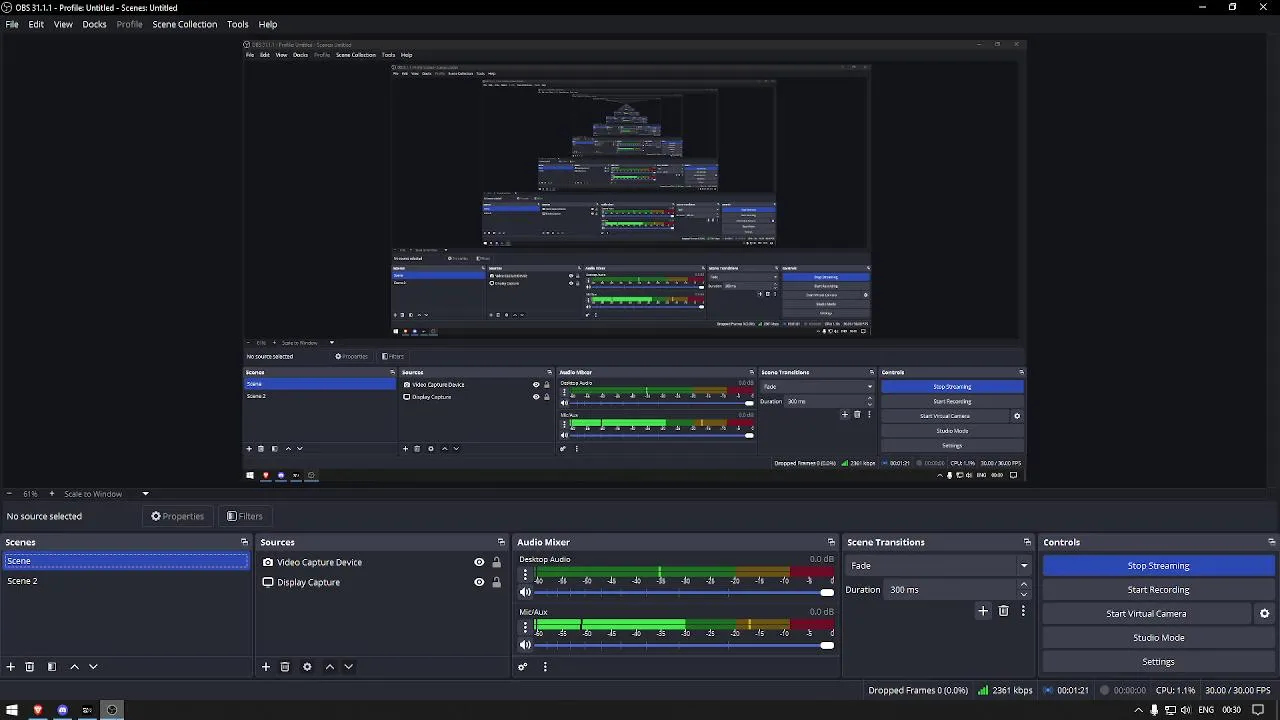This screenshot has height=720, width=1280.
Task: Open scene filters icon in the Scenes toolbar
Action: pos(52,667)
